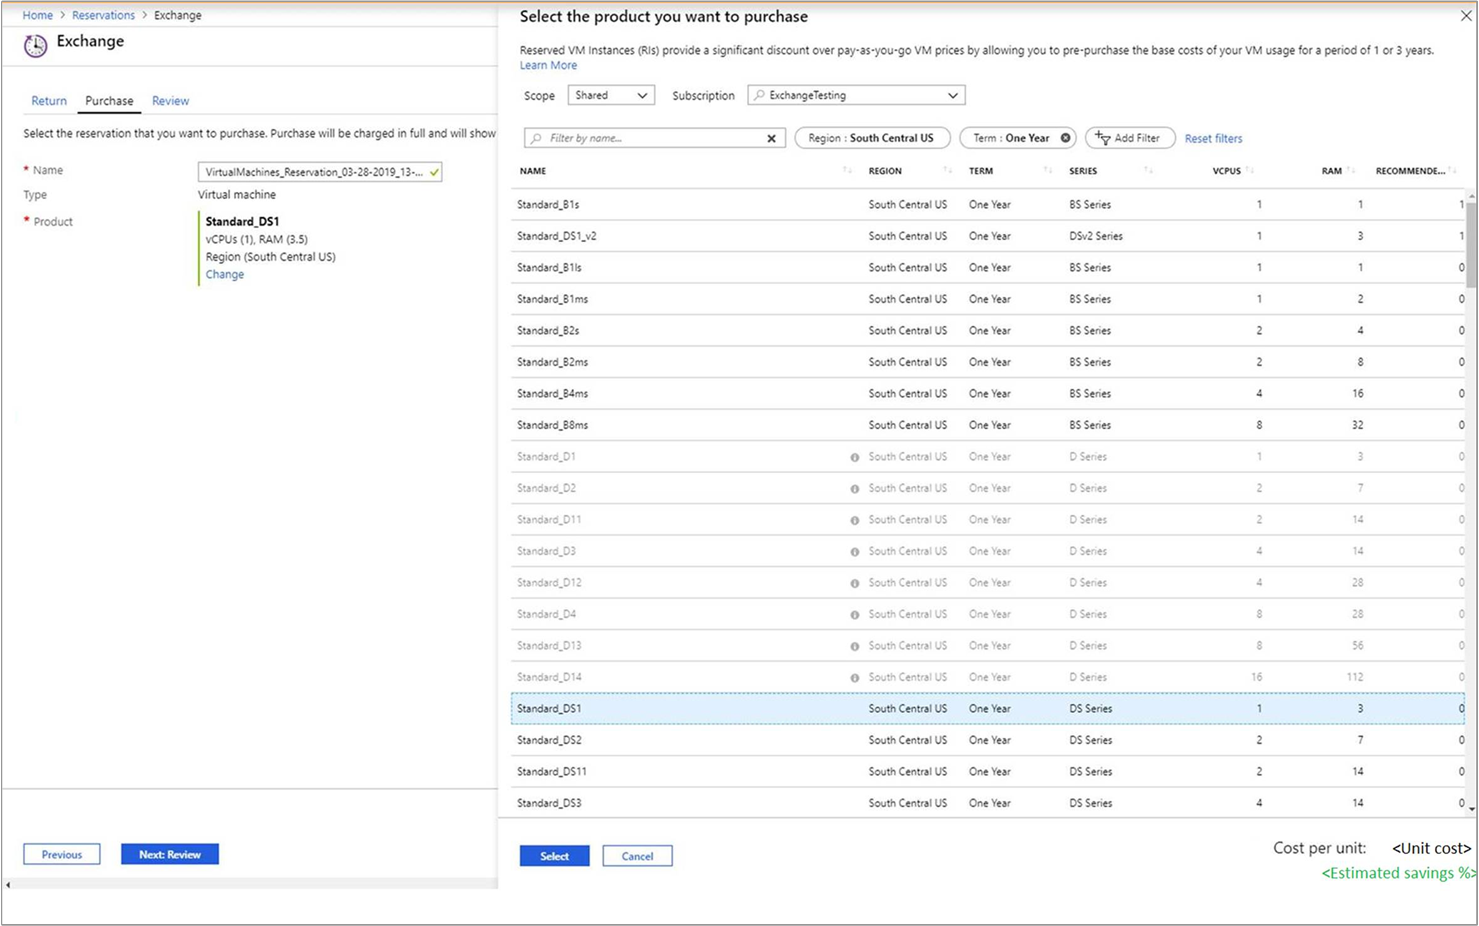Click the Add Filter button

pos(1129,138)
